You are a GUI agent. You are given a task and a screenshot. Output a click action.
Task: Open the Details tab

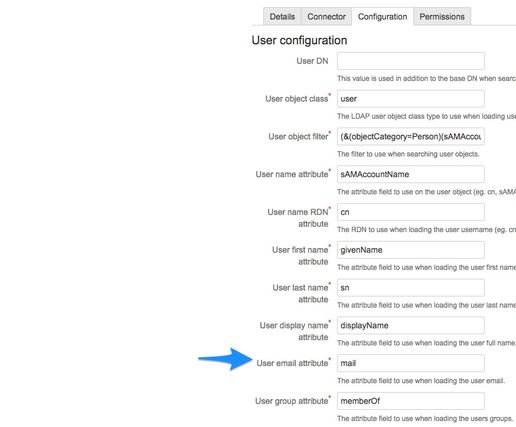[282, 17]
